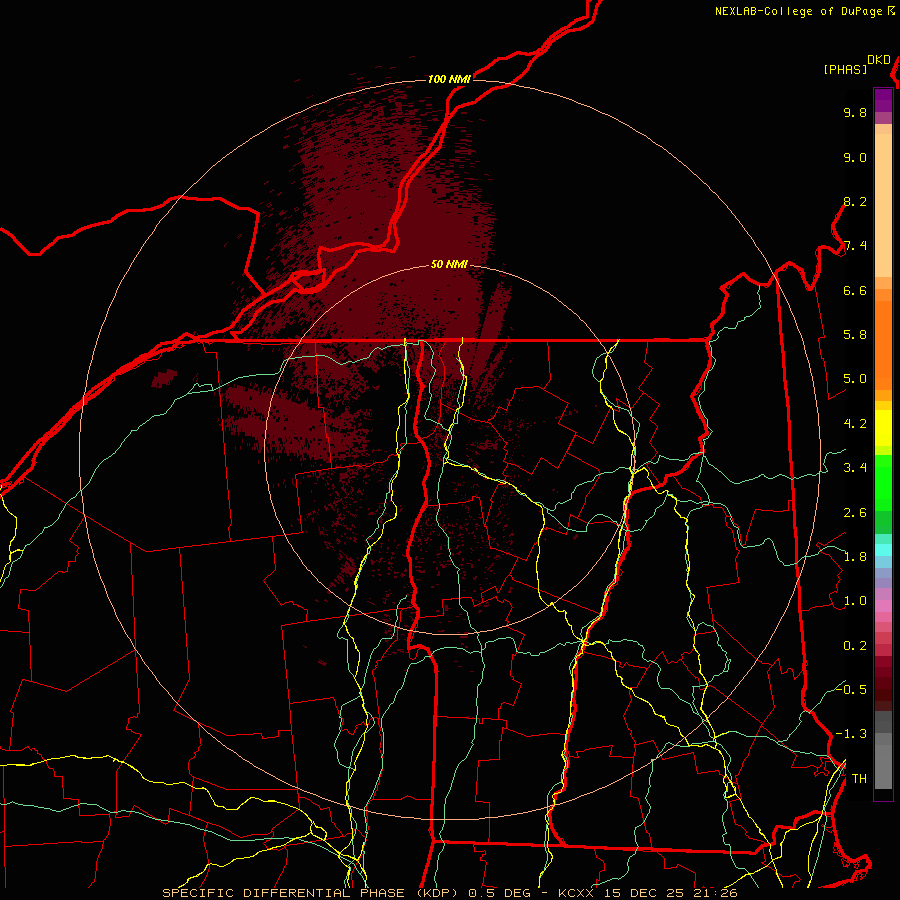Click the 6.6 value on the color scale
This screenshot has height=900, width=900.
(x=855, y=290)
